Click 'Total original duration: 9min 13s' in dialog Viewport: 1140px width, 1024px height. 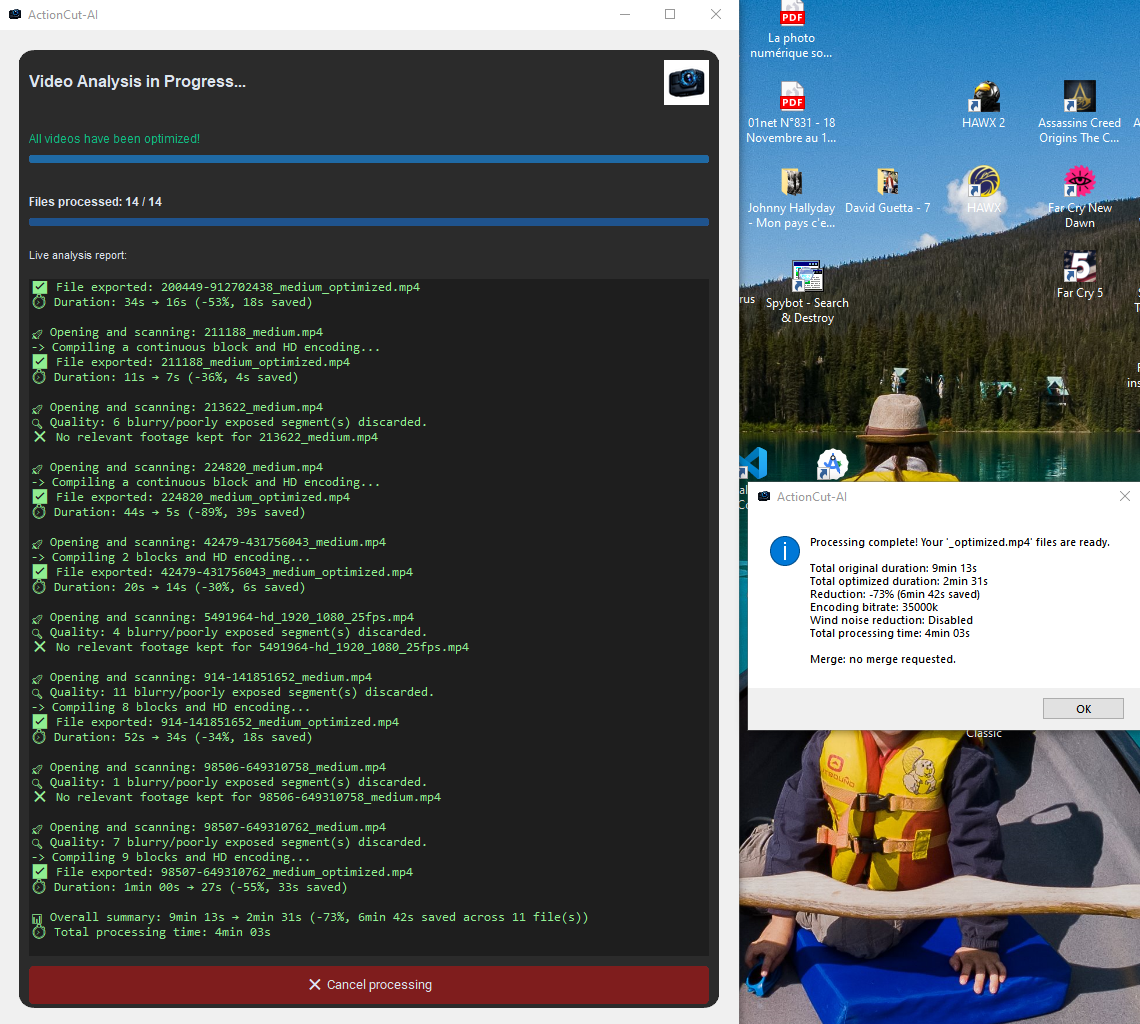[893, 568]
